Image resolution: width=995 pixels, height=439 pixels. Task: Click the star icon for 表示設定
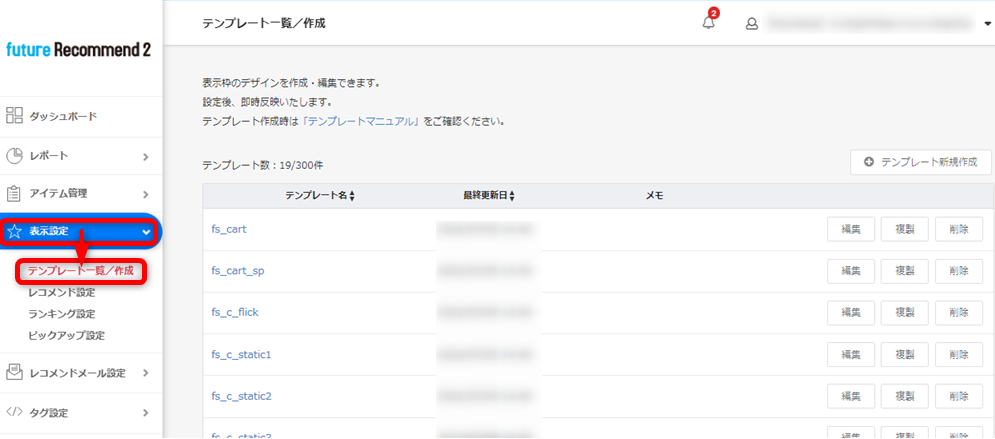[x=14, y=232]
